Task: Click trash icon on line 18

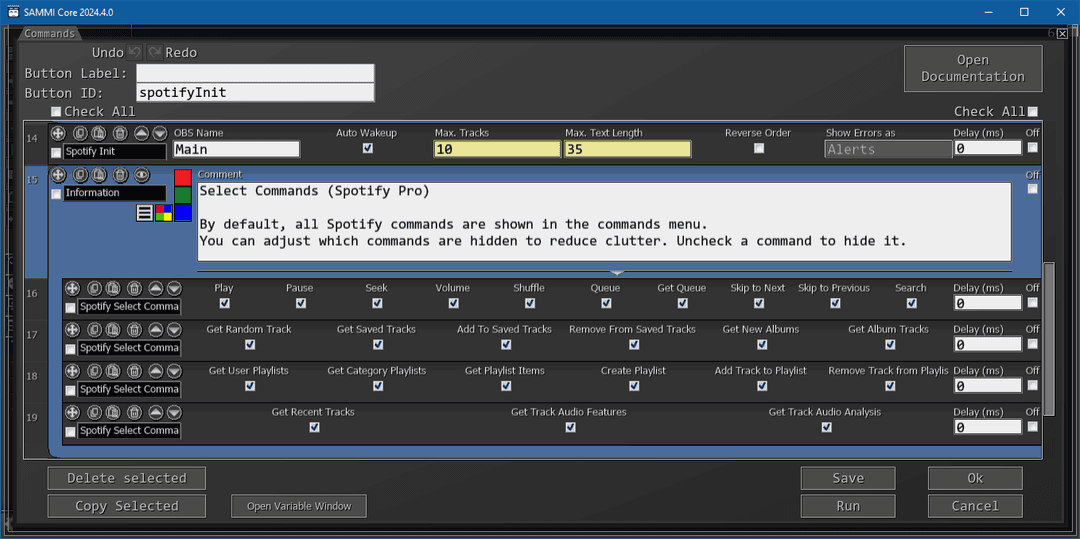Action: [134, 371]
